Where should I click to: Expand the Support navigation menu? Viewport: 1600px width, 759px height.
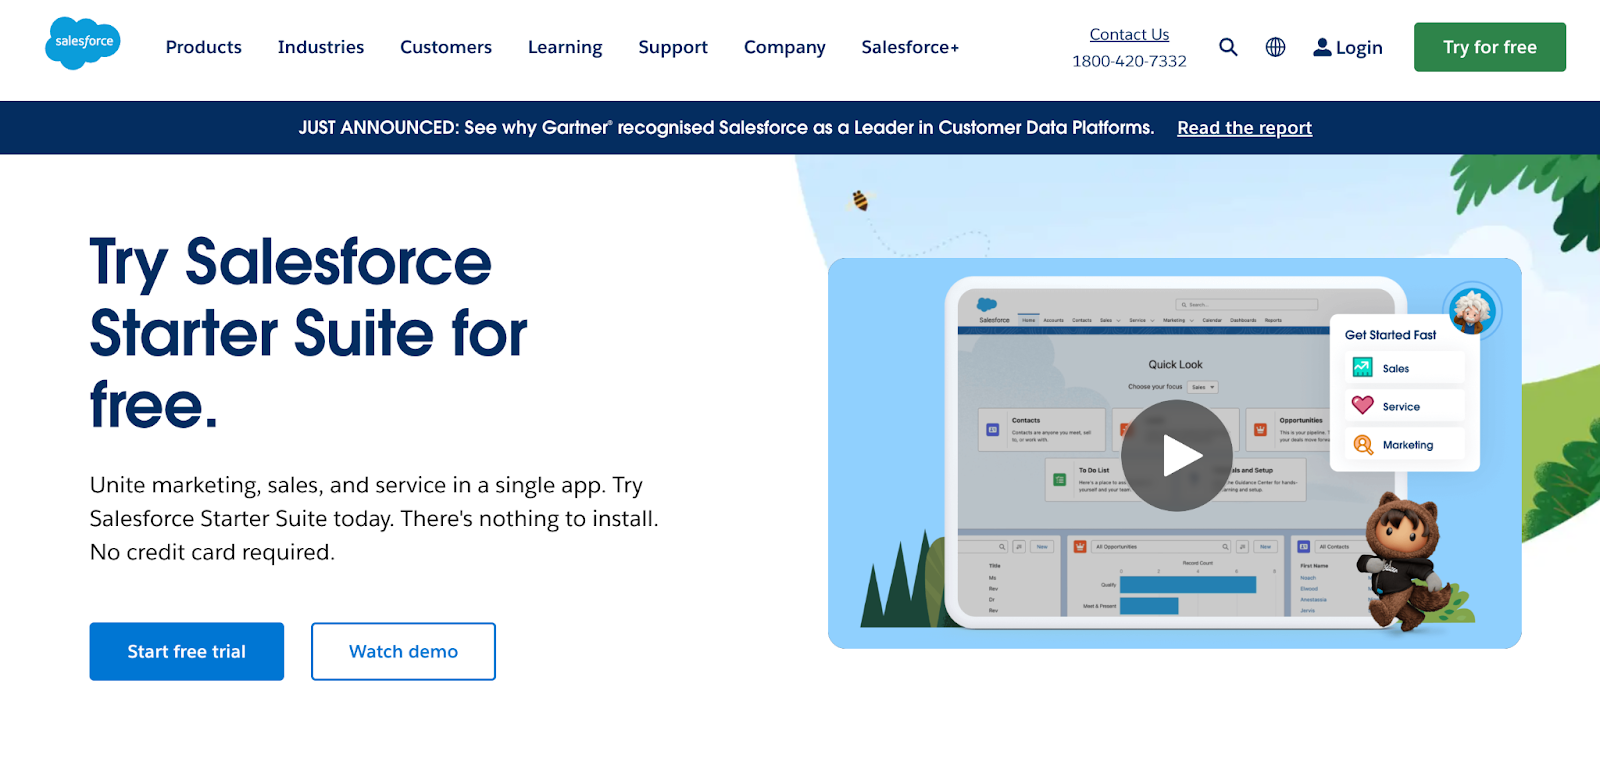coord(673,47)
